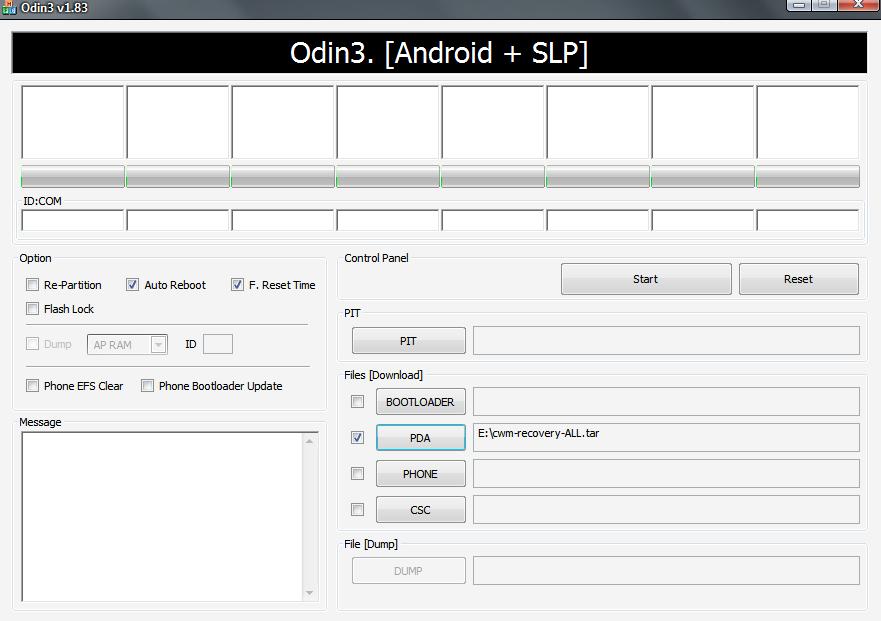Screen dimensions: 881x621
Task: Open the PDA file browser button
Action: coord(420,438)
